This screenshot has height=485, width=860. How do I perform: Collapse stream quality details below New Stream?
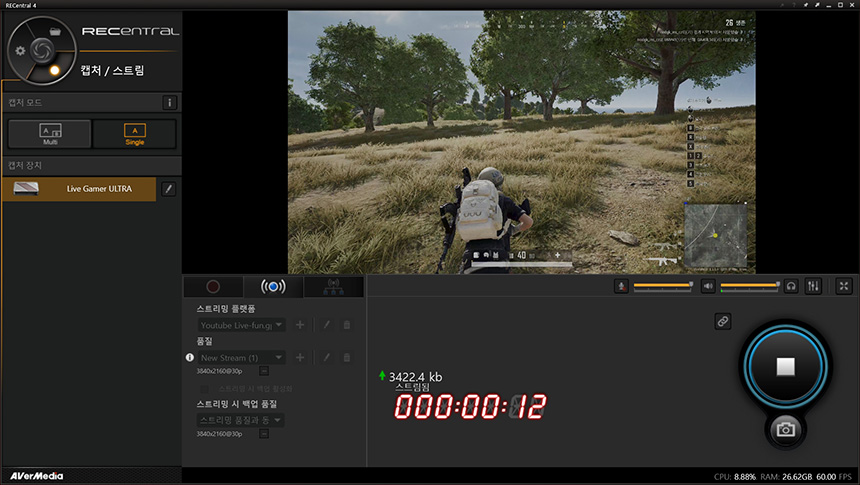[264, 371]
